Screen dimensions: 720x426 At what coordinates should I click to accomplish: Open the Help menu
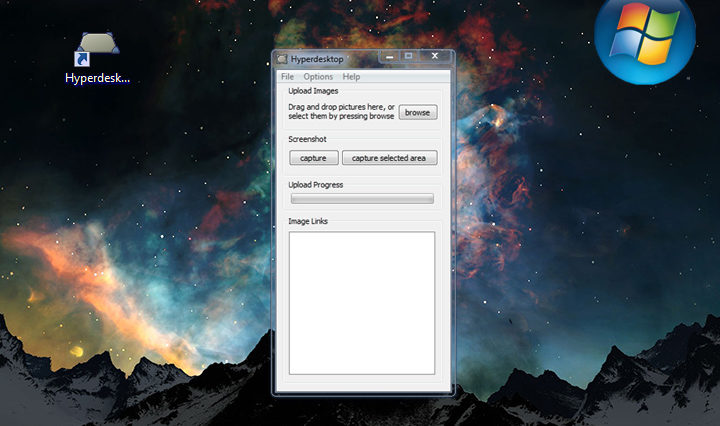351,77
